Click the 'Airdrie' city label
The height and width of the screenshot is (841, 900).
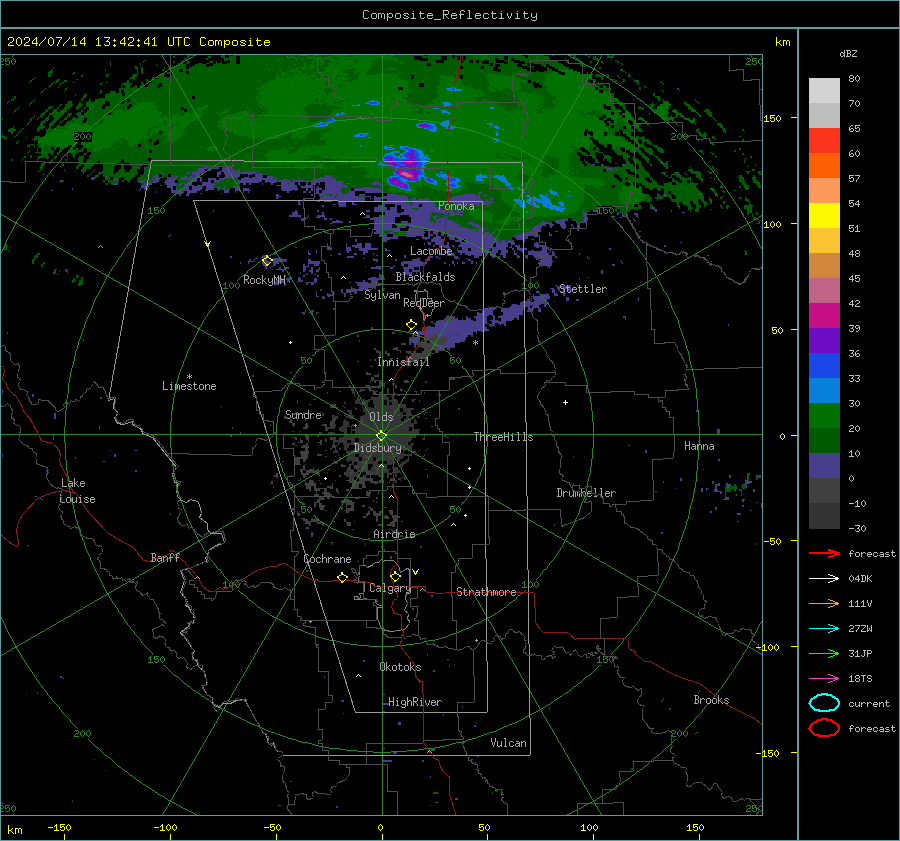[394, 534]
